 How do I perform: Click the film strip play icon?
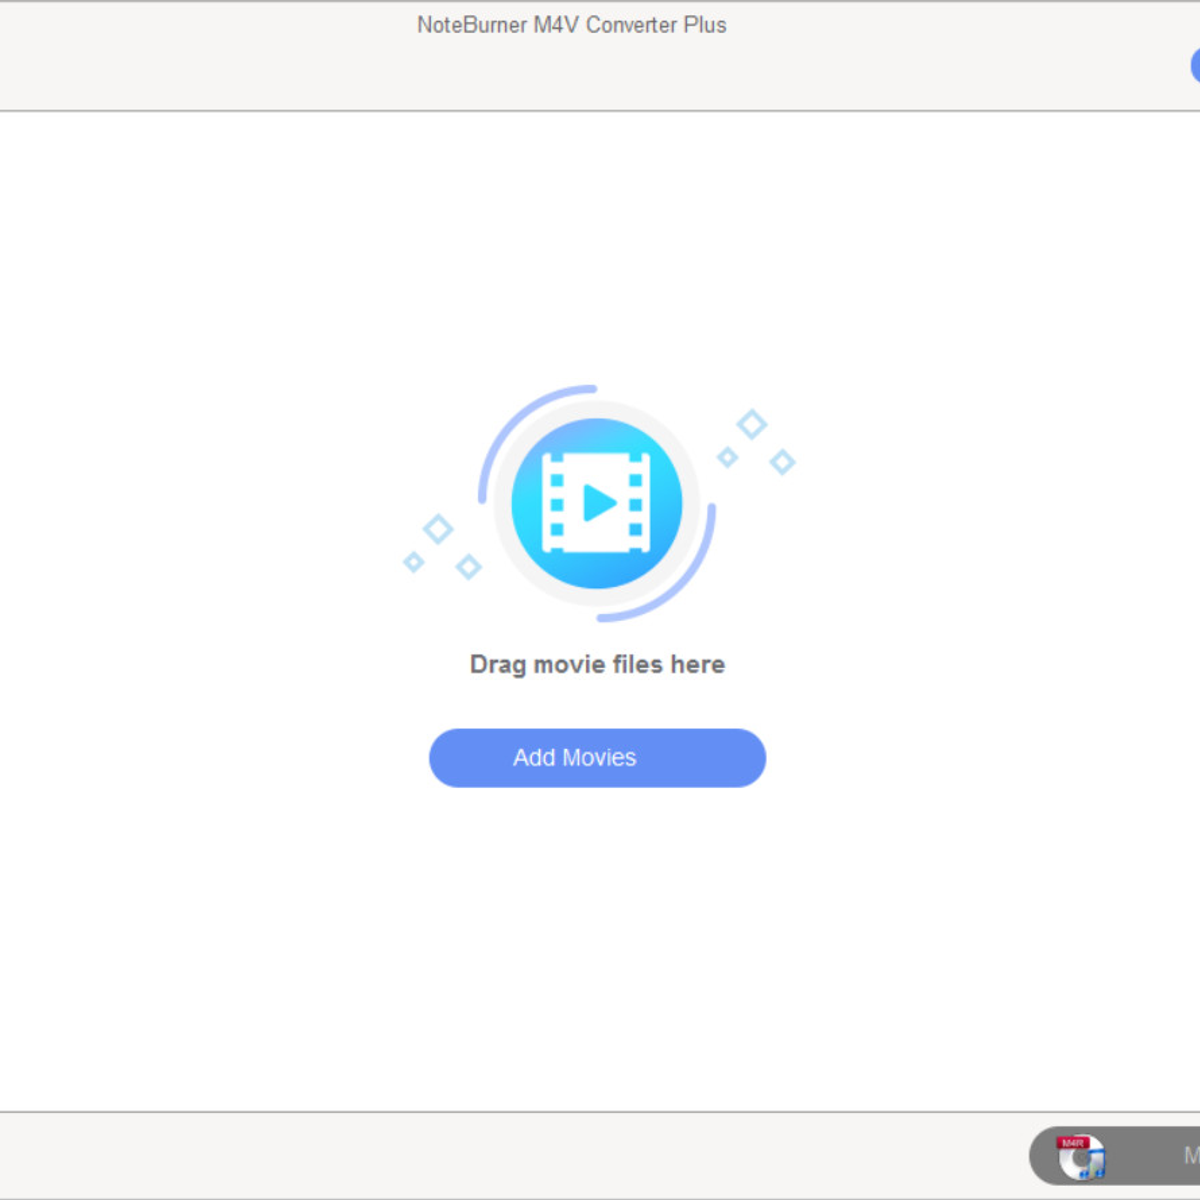click(x=597, y=503)
